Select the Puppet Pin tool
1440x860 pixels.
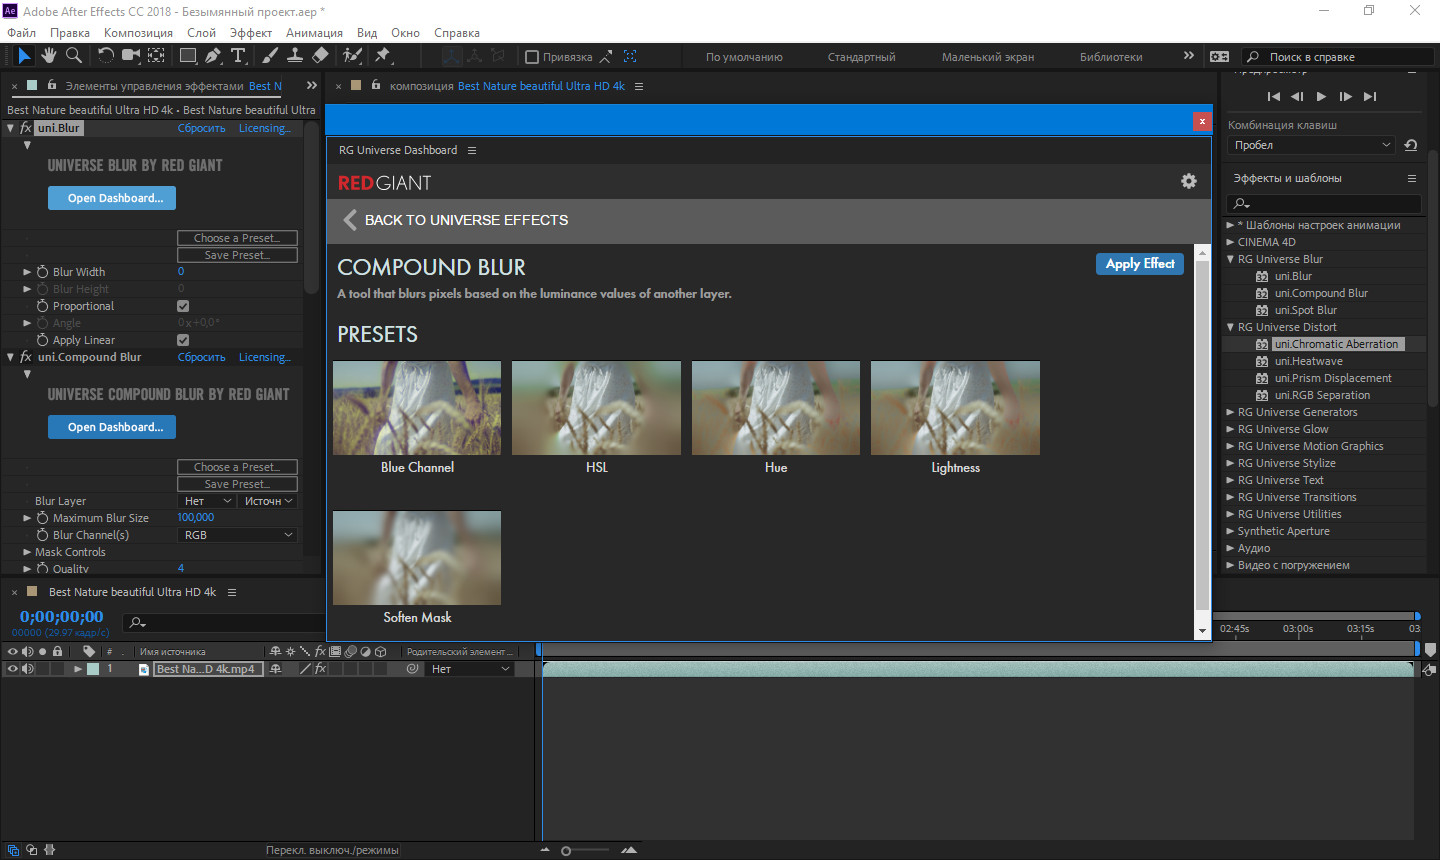click(x=382, y=56)
